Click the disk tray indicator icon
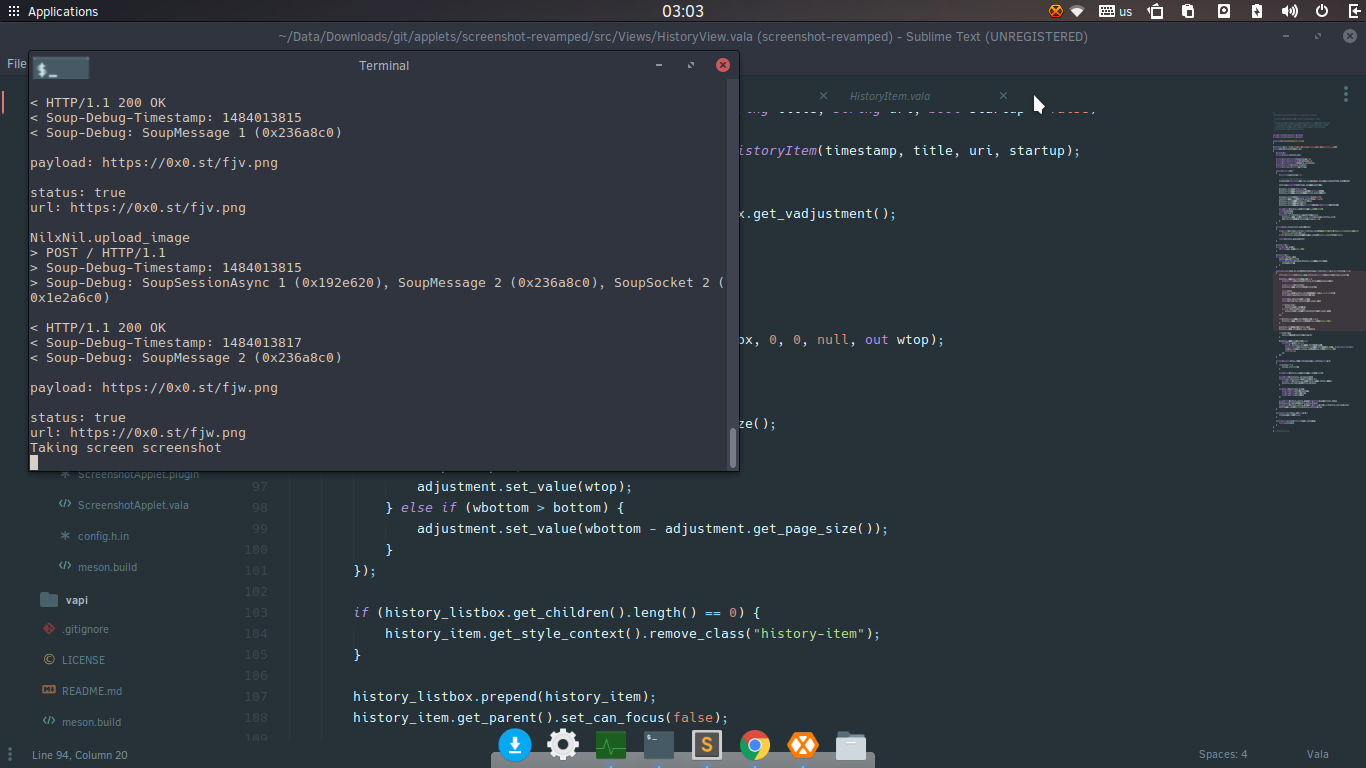 (x=1224, y=12)
